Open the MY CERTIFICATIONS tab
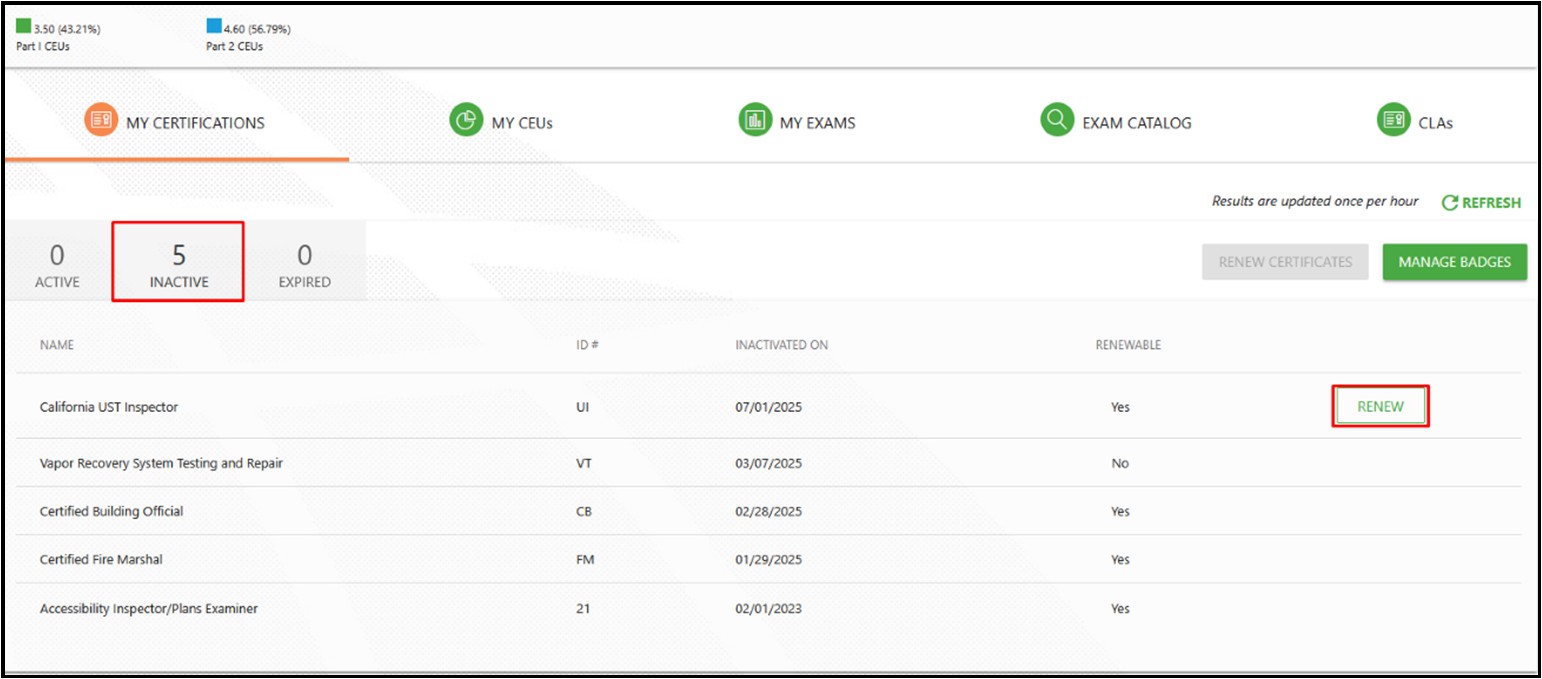1542x679 pixels. (176, 122)
